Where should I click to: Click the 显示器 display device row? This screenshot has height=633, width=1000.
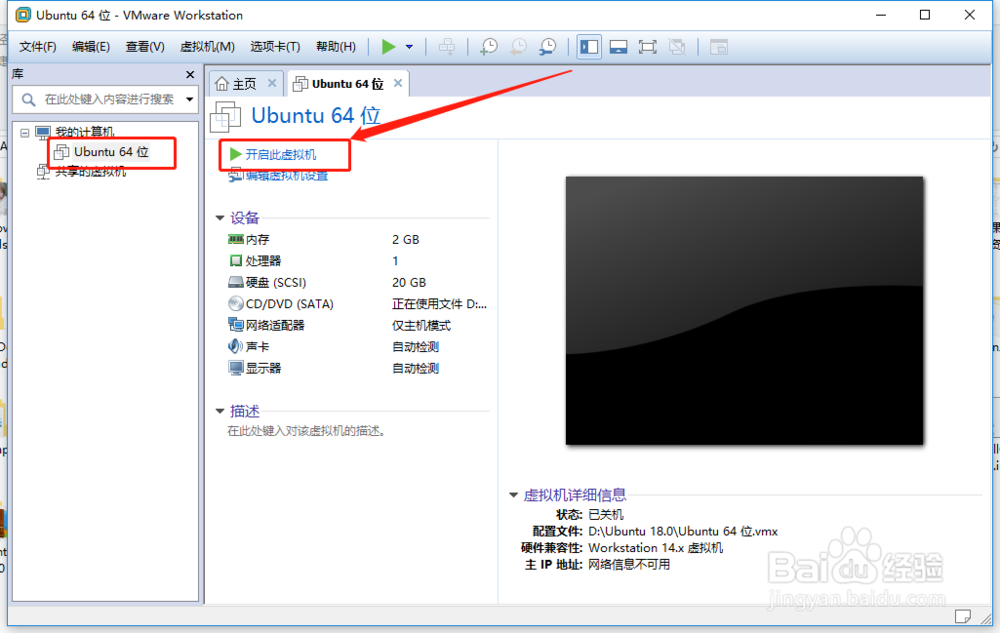coord(358,368)
